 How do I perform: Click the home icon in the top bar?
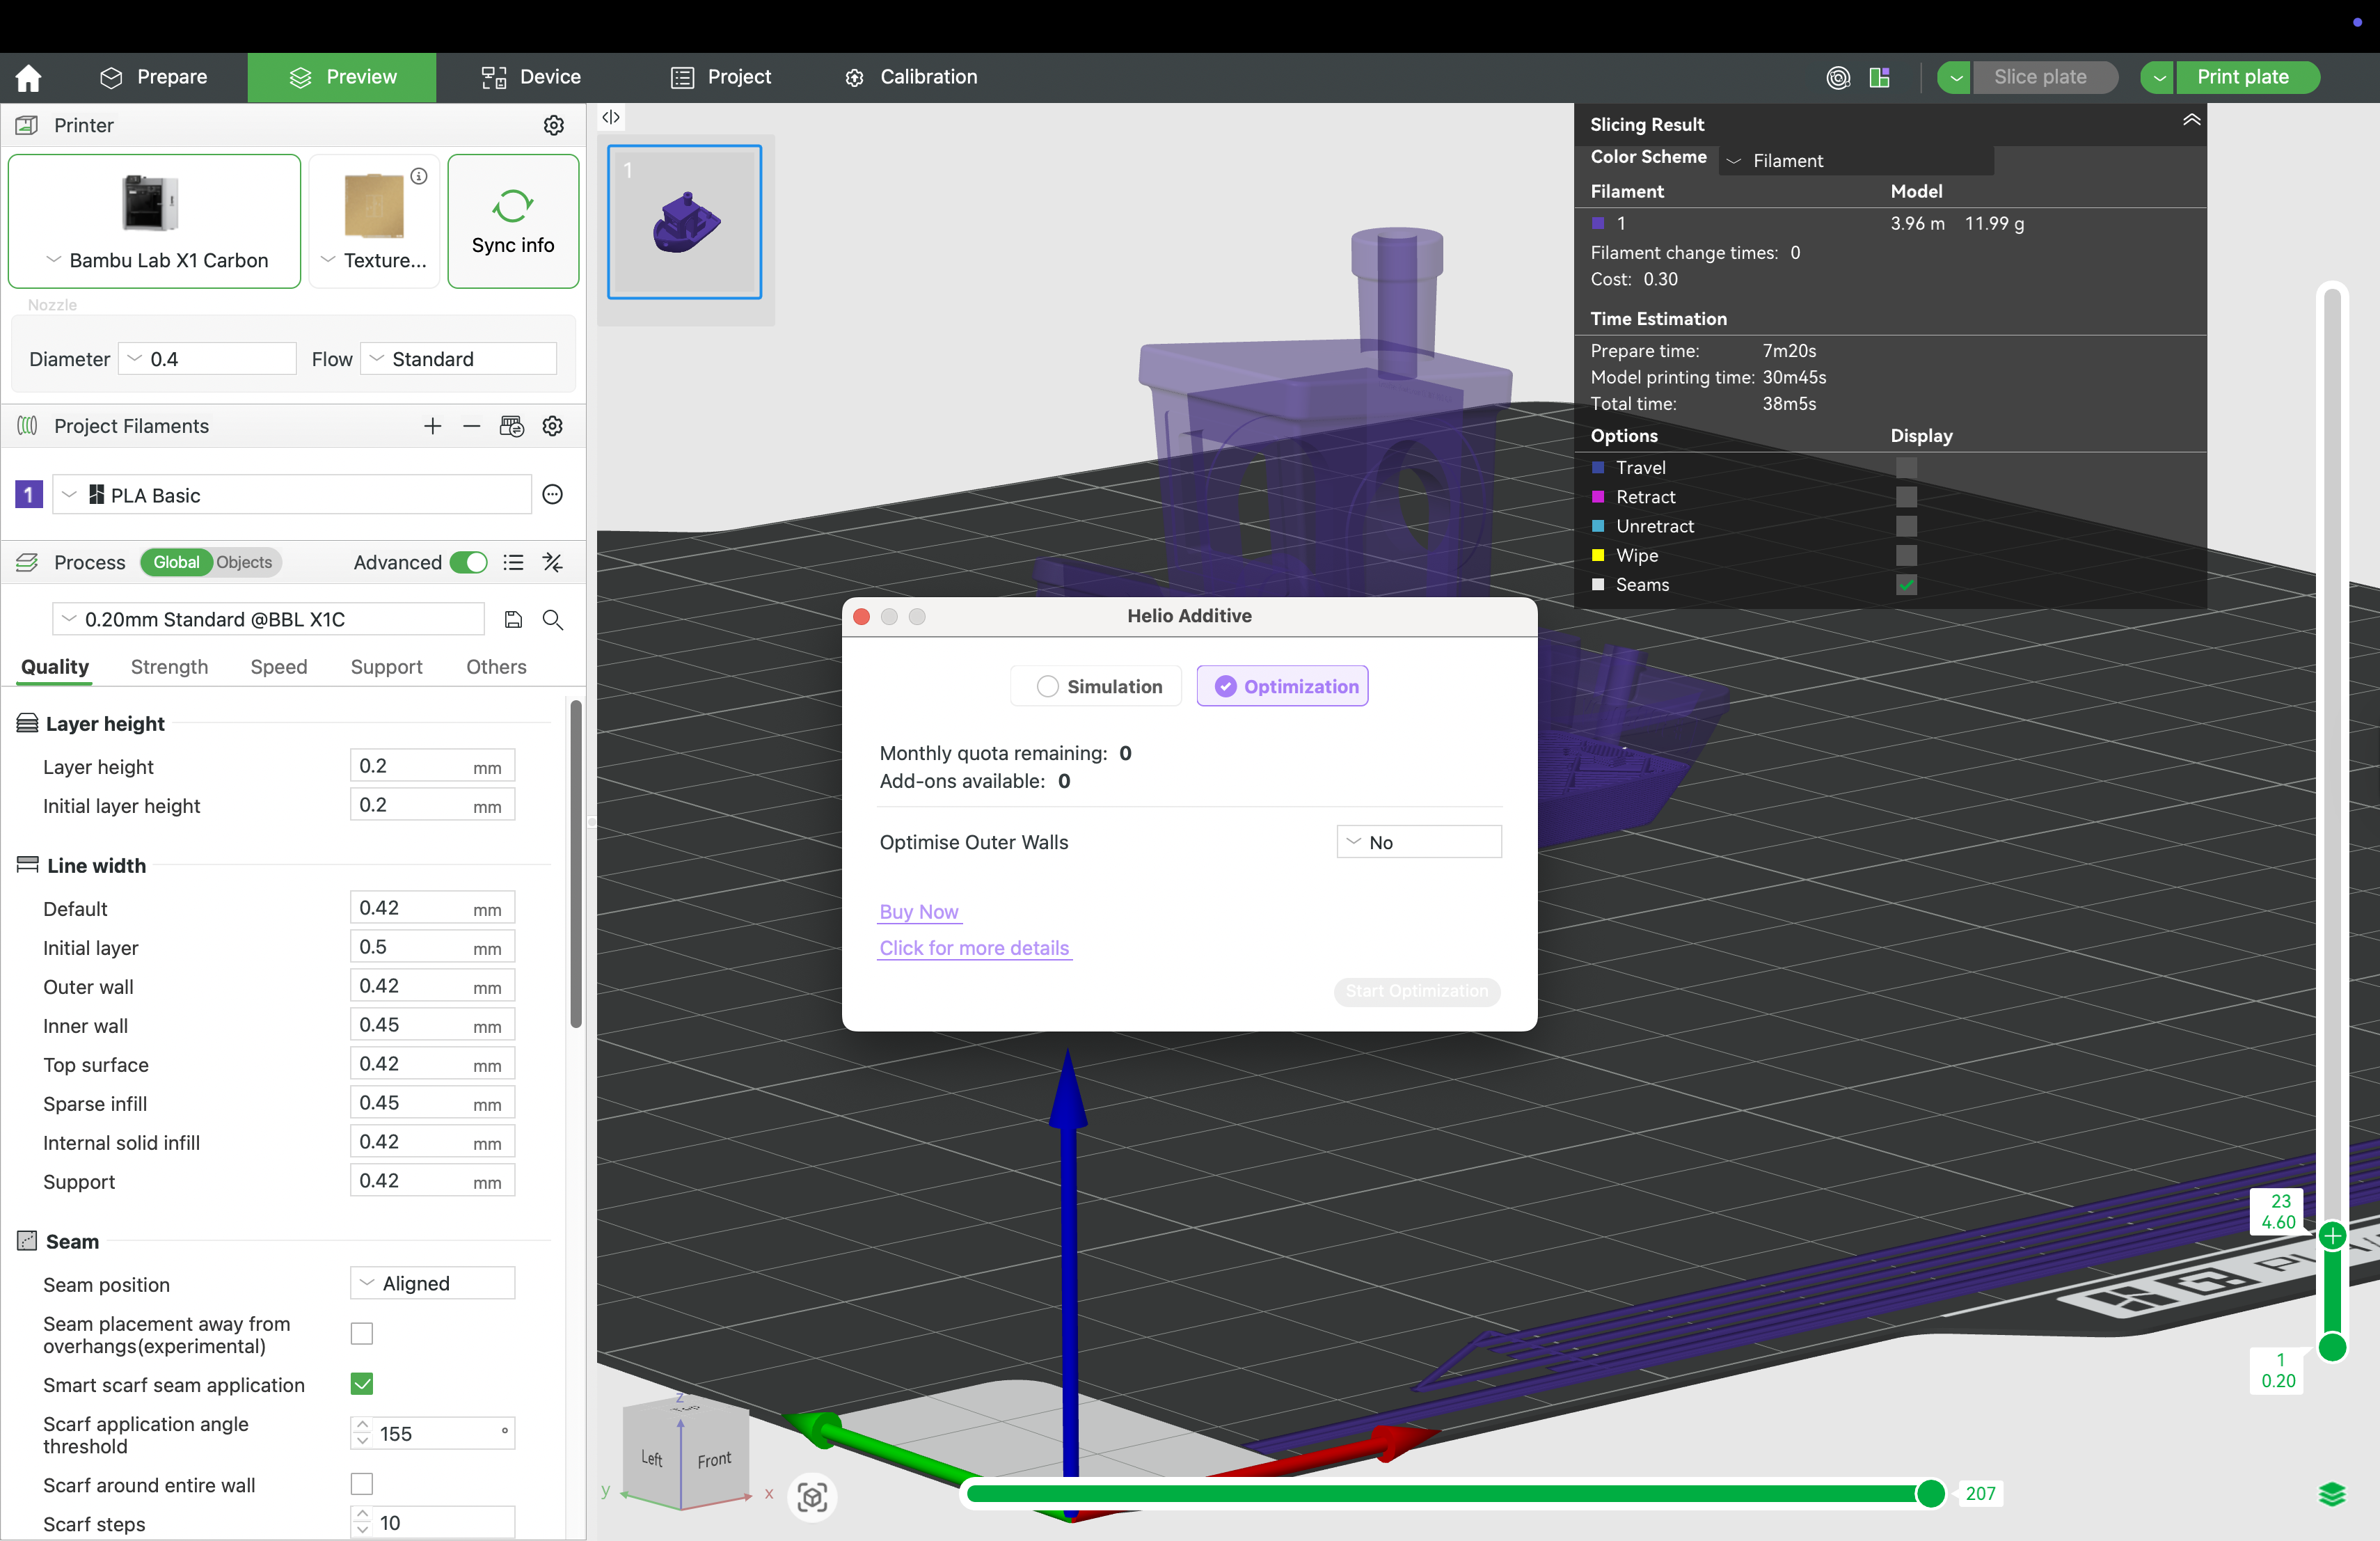coord(29,77)
